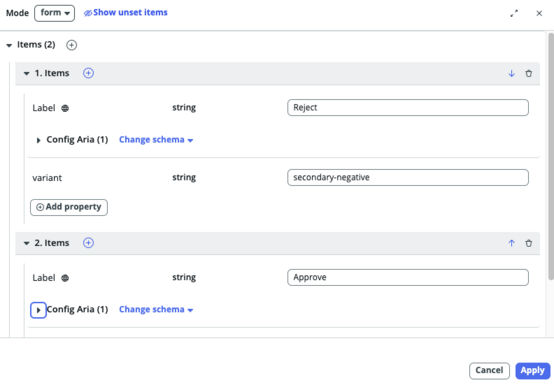The image size is (554, 385).
Task: Open Change schema dropdown under Approve
Action: [156, 310]
